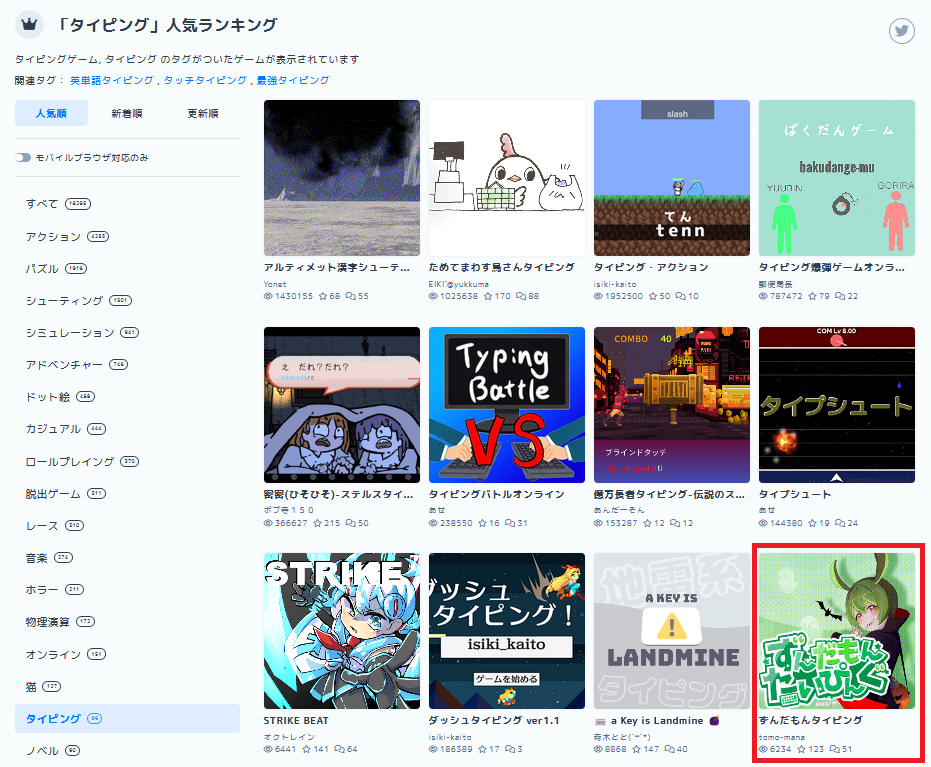Open アルティメット漢字シューティング game thumbnail
The image size is (931, 767).
(x=341, y=178)
